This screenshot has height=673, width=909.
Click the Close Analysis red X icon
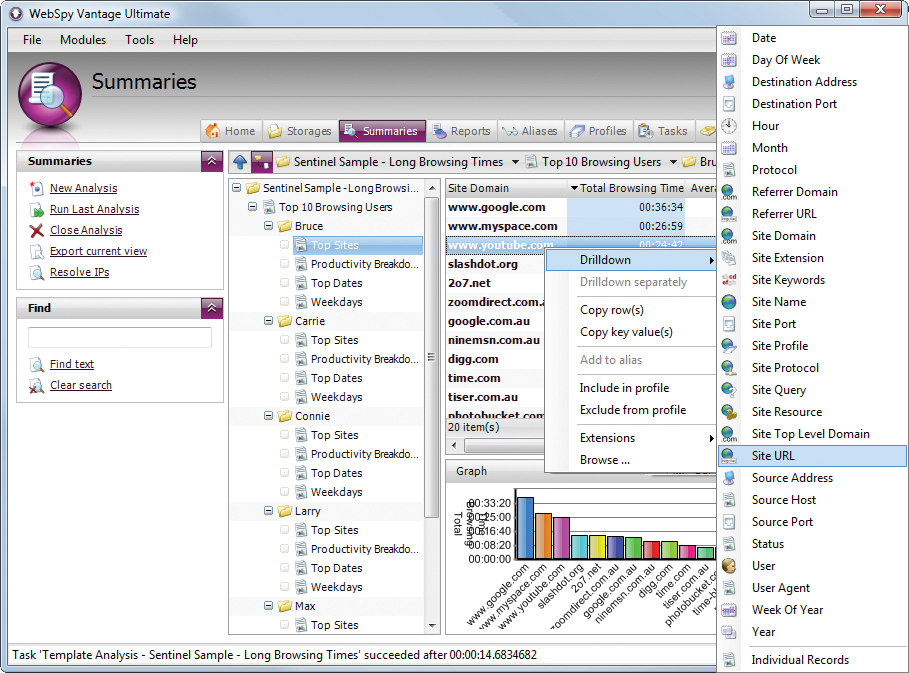pos(37,230)
